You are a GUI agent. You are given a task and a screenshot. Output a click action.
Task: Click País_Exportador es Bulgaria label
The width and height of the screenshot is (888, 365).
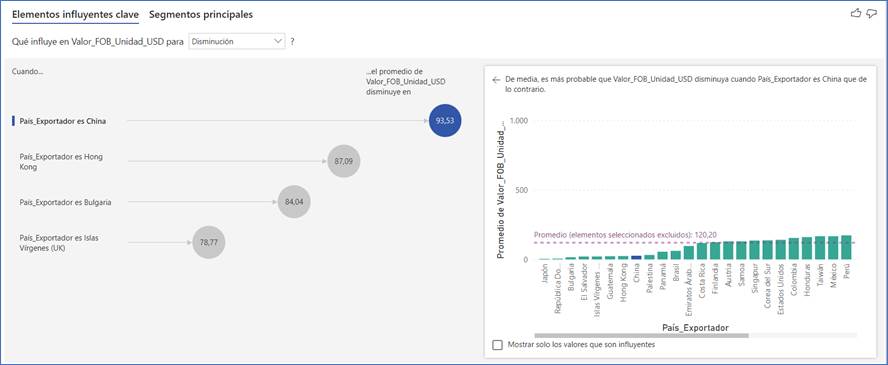pyautogui.click(x=65, y=202)
